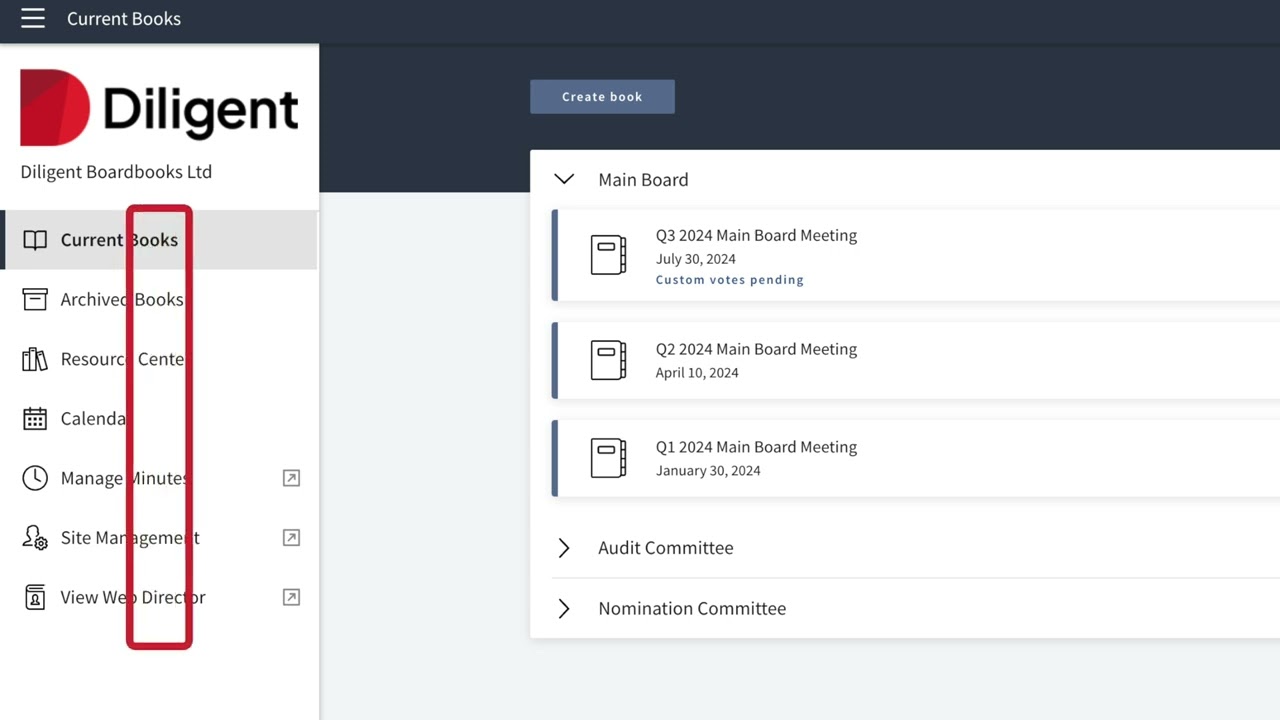Viewport: 1280px width, 720px height.
Task: Open Site Management external link arrow
Action: pos(291,538)
